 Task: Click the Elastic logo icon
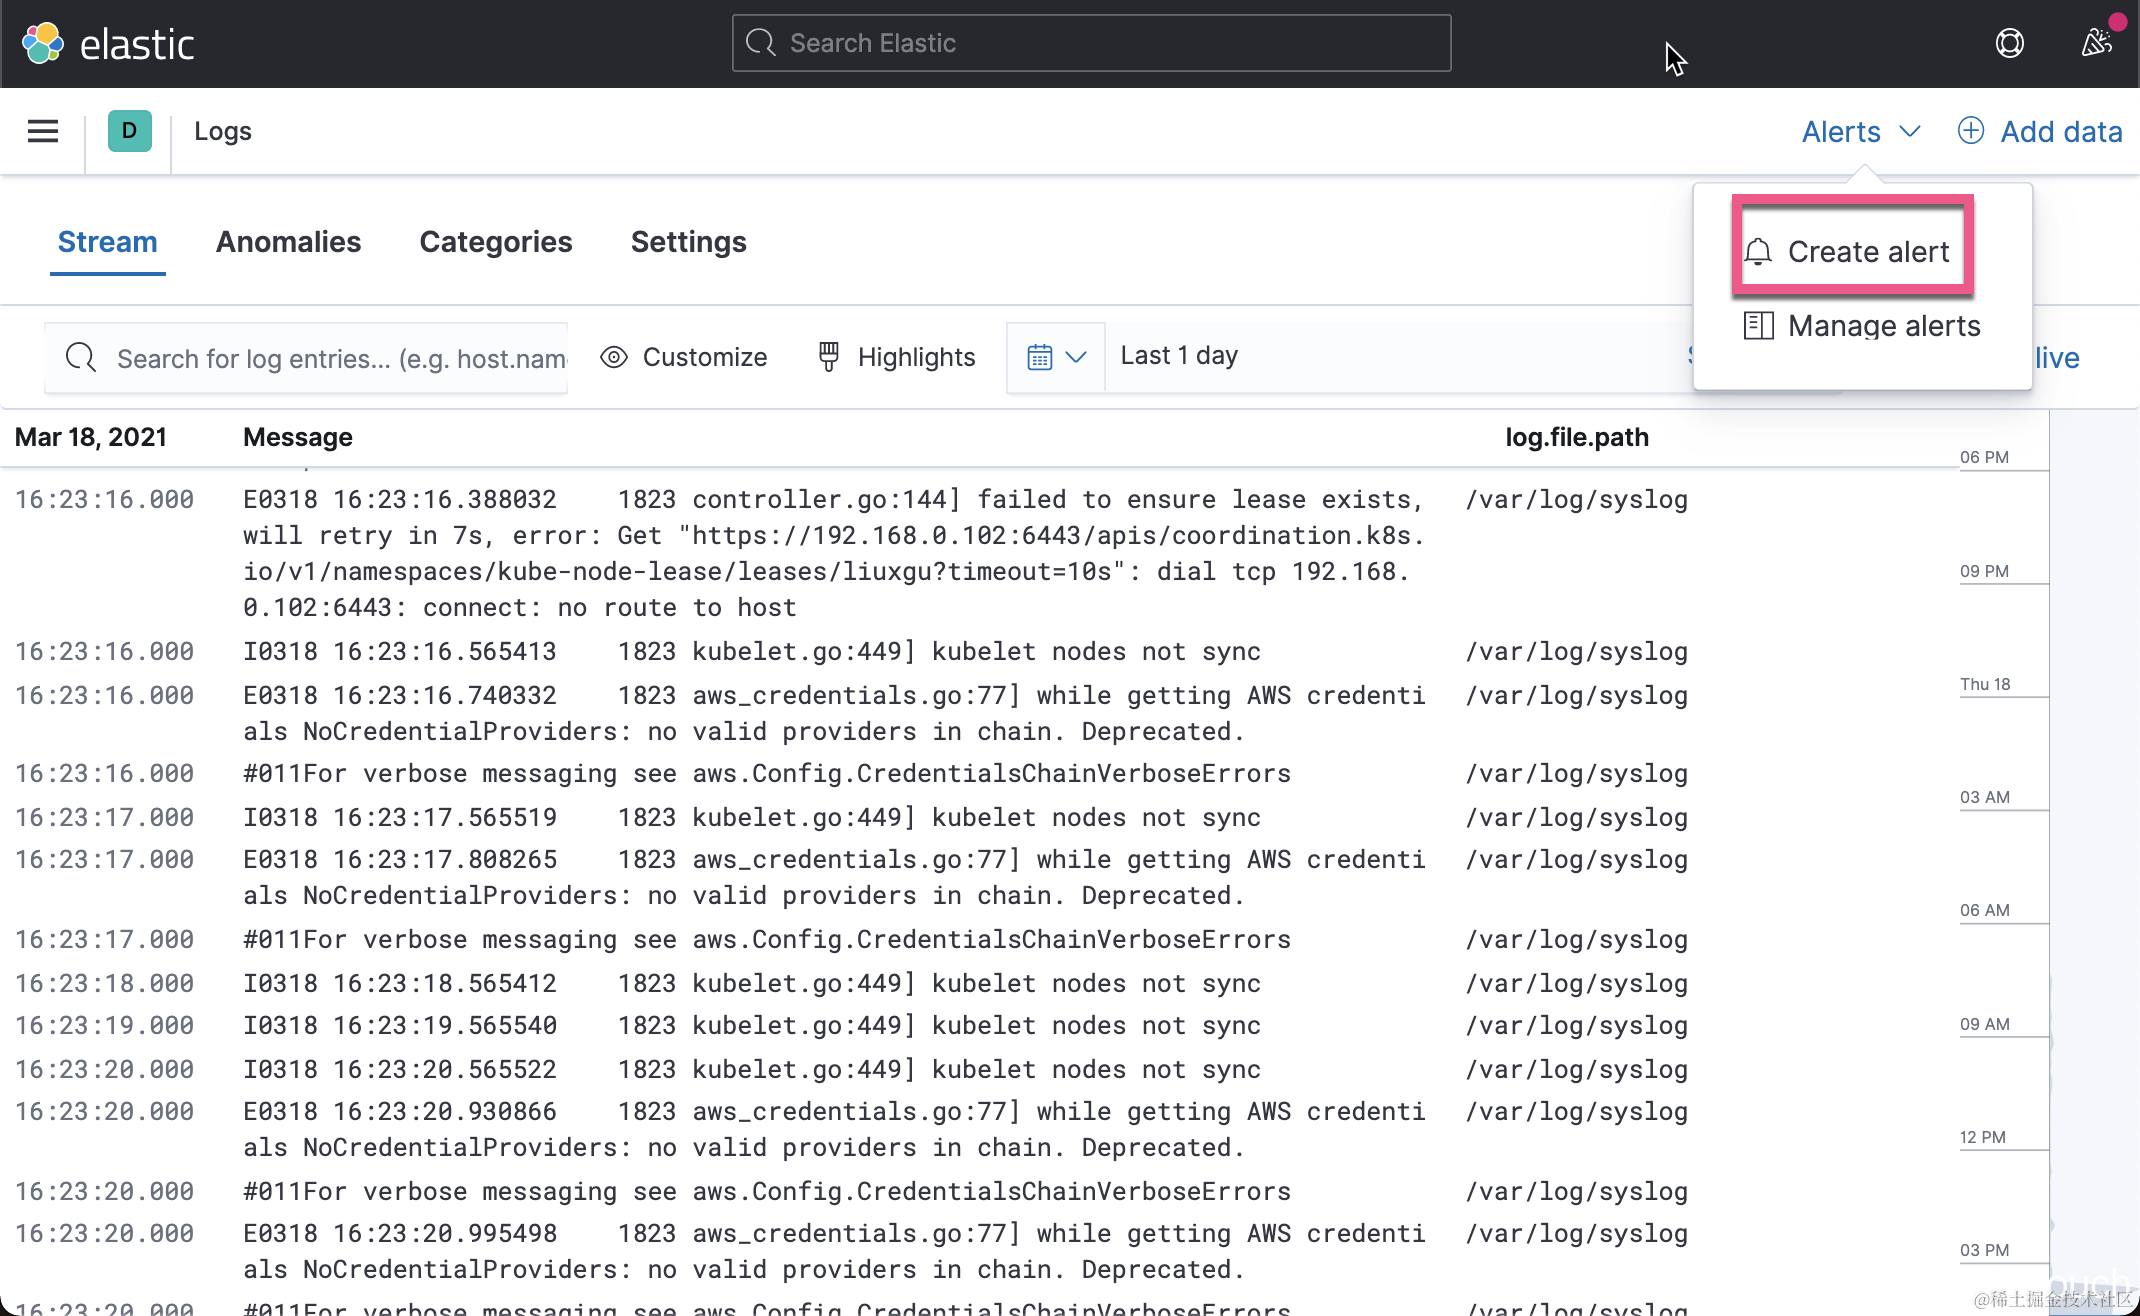click(43, 43)
